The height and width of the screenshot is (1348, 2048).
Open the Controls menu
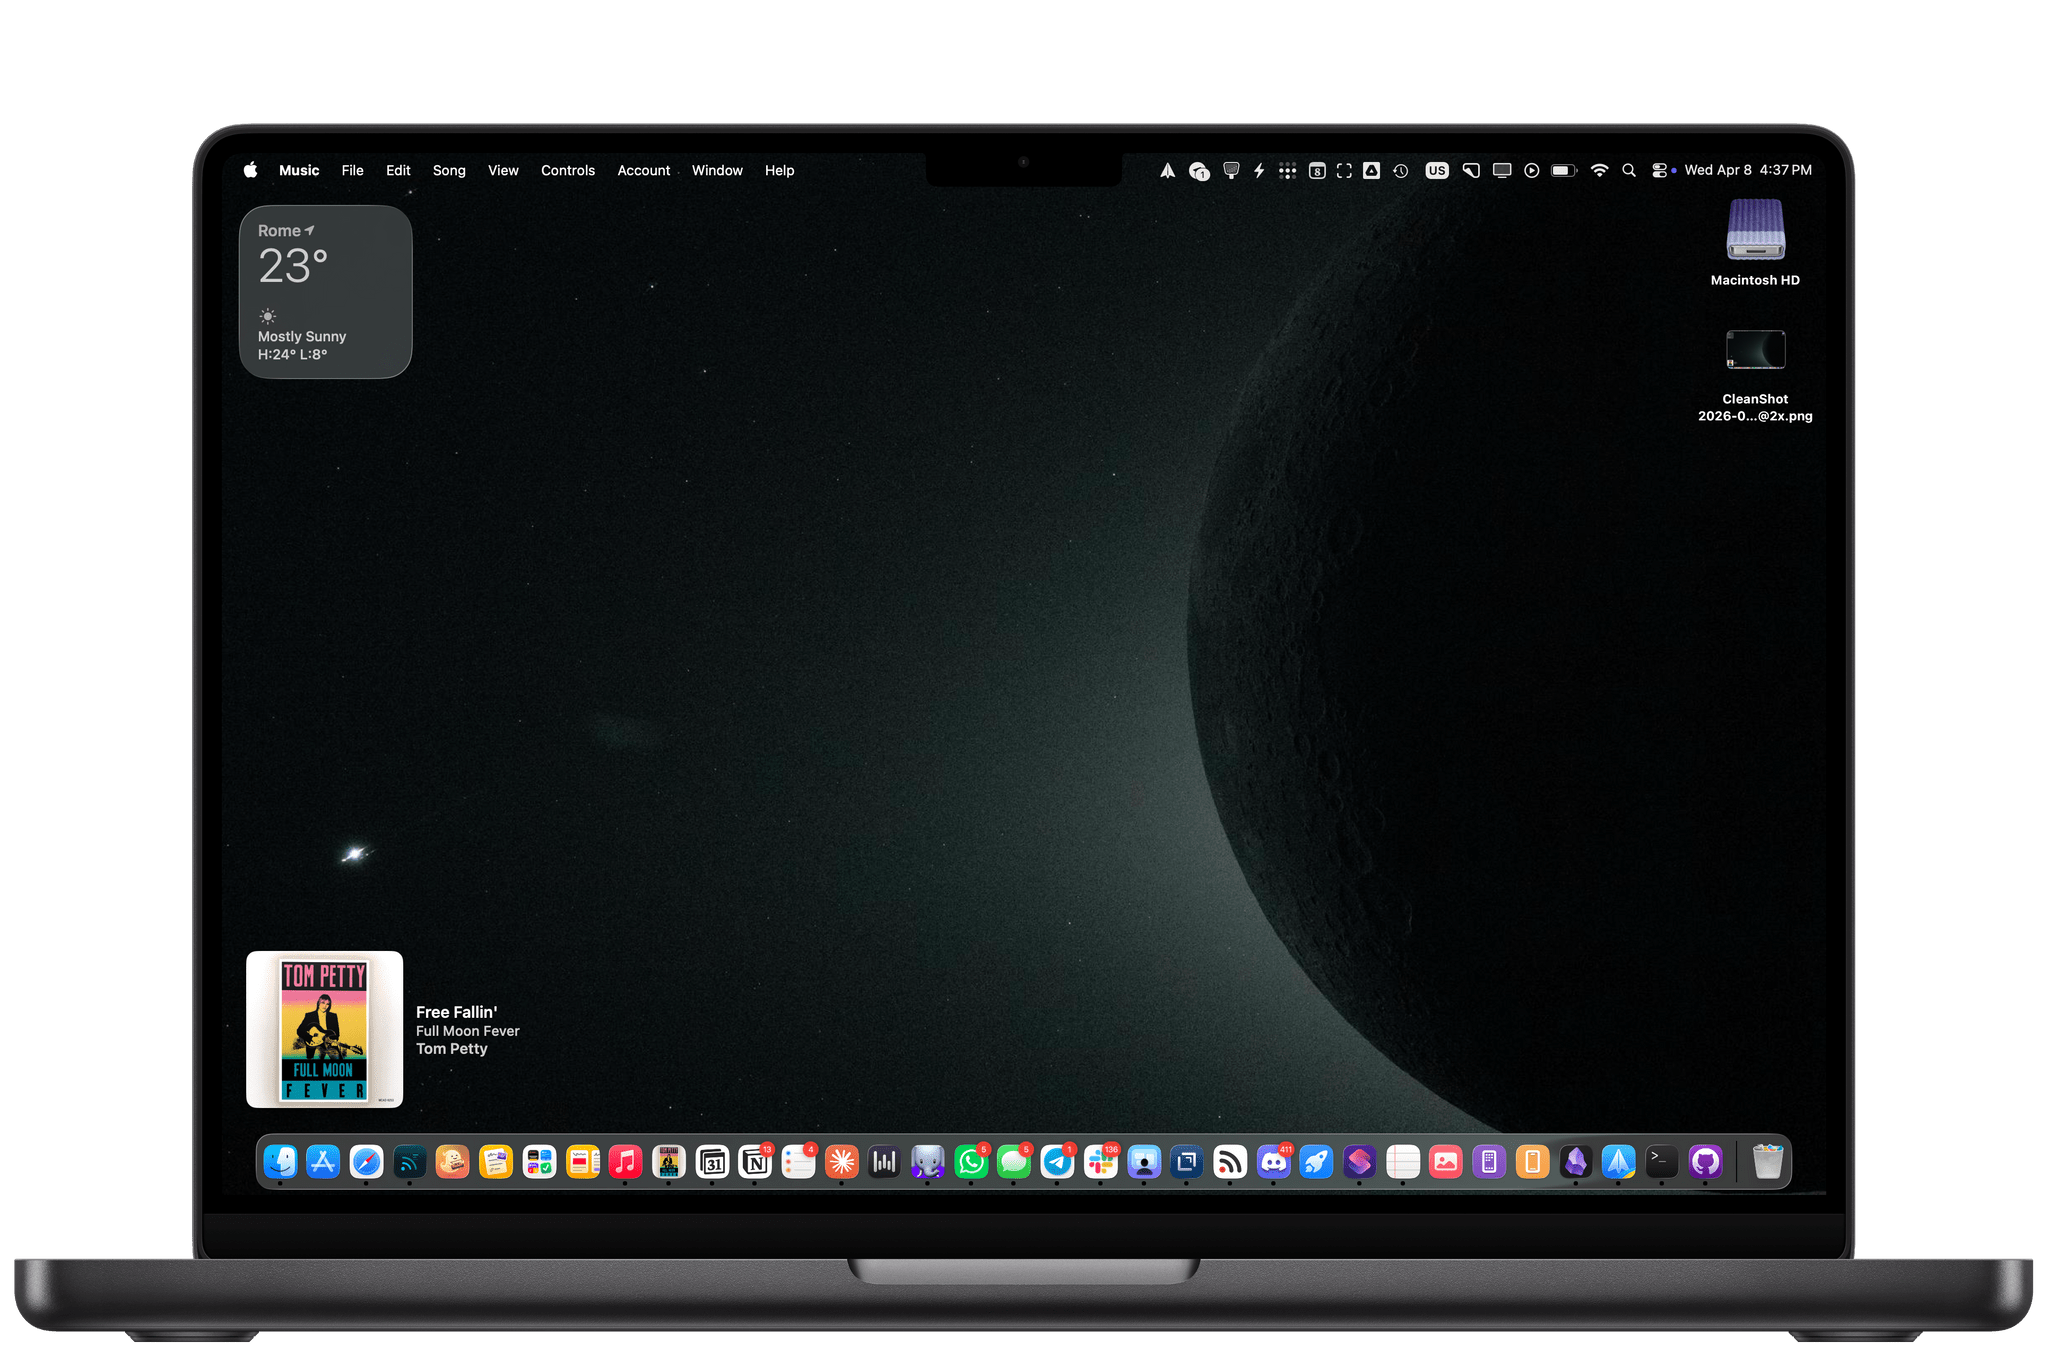[567, 171]
